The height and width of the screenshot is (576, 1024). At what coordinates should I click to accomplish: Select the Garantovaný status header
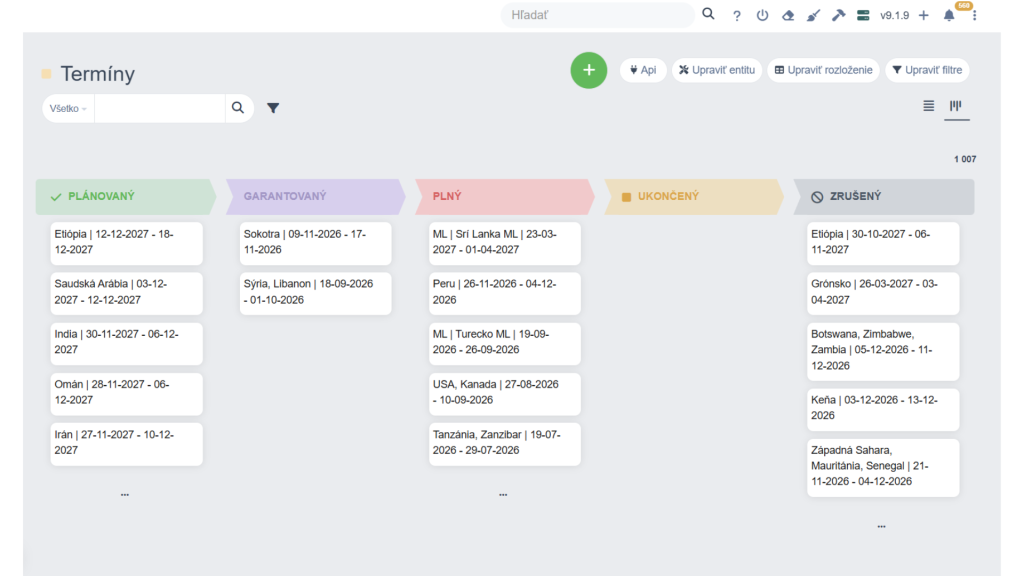pos(312,197)
